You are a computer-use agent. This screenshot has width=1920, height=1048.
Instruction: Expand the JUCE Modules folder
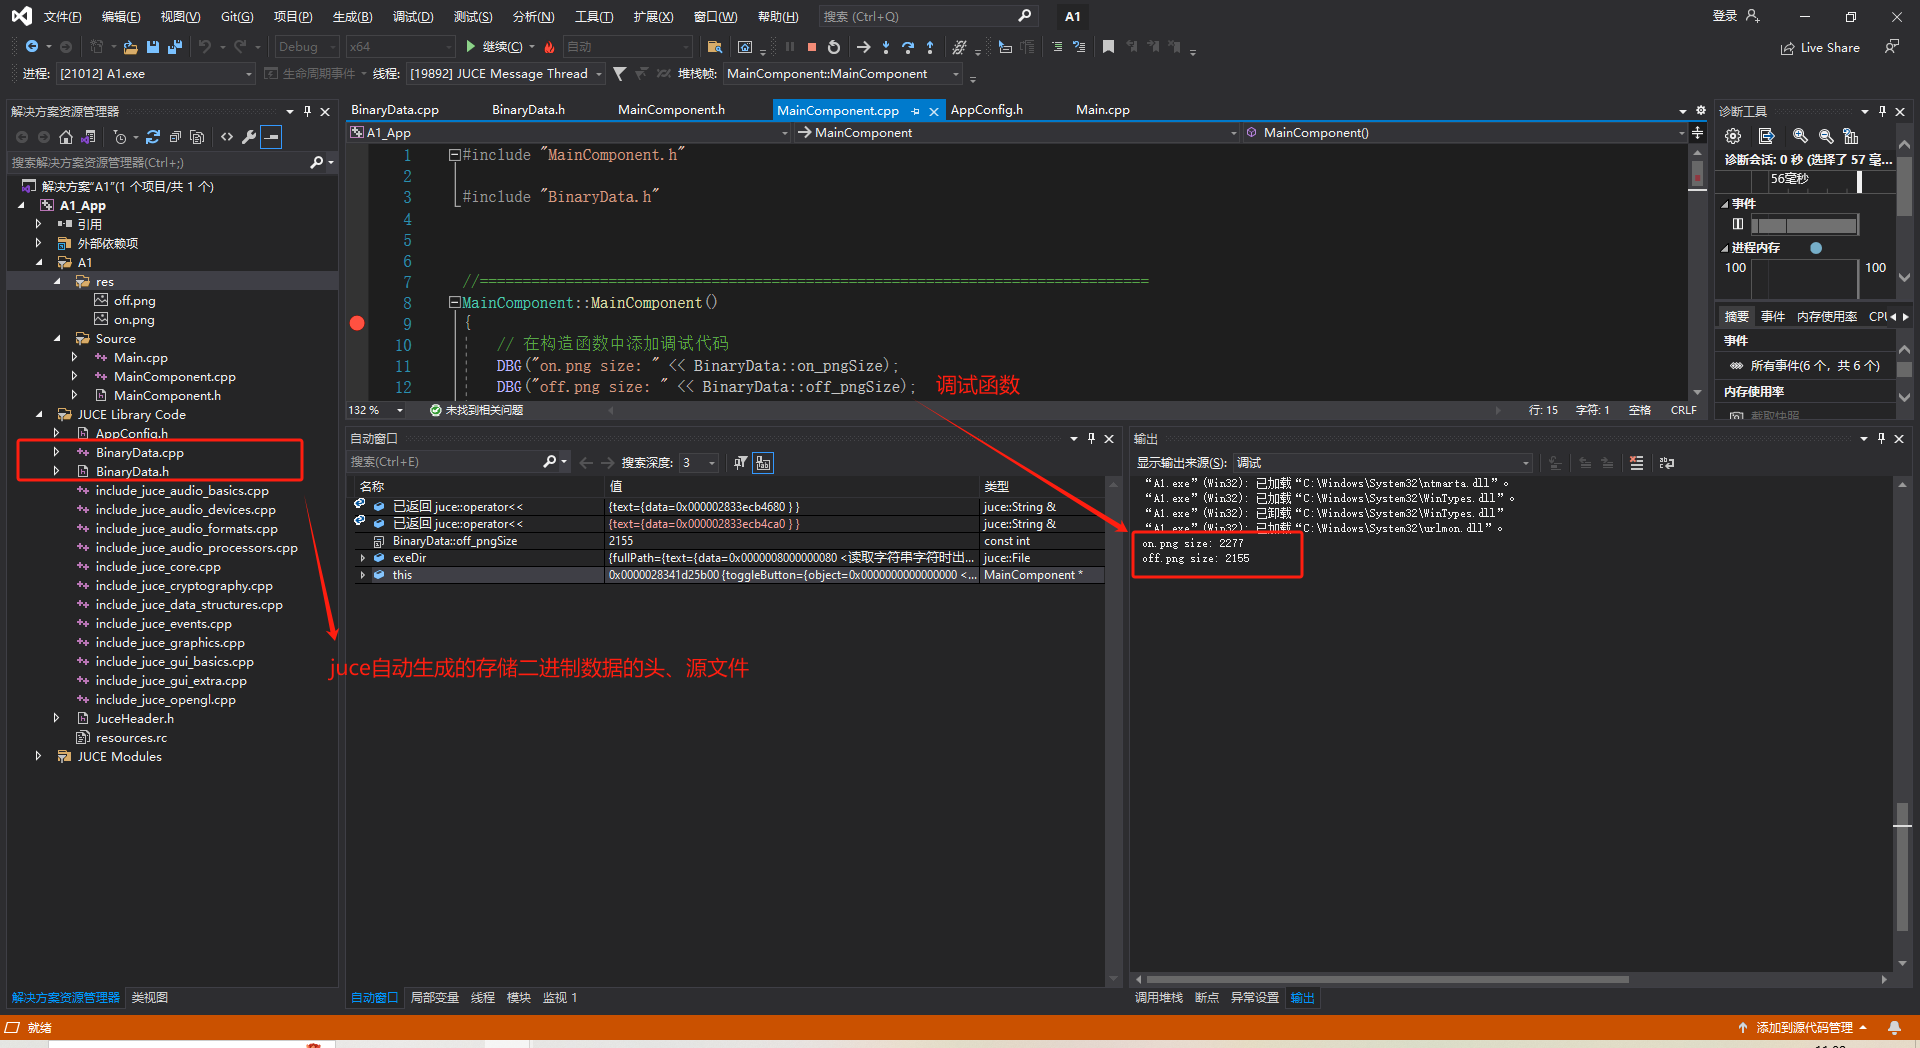click(38, 757)
